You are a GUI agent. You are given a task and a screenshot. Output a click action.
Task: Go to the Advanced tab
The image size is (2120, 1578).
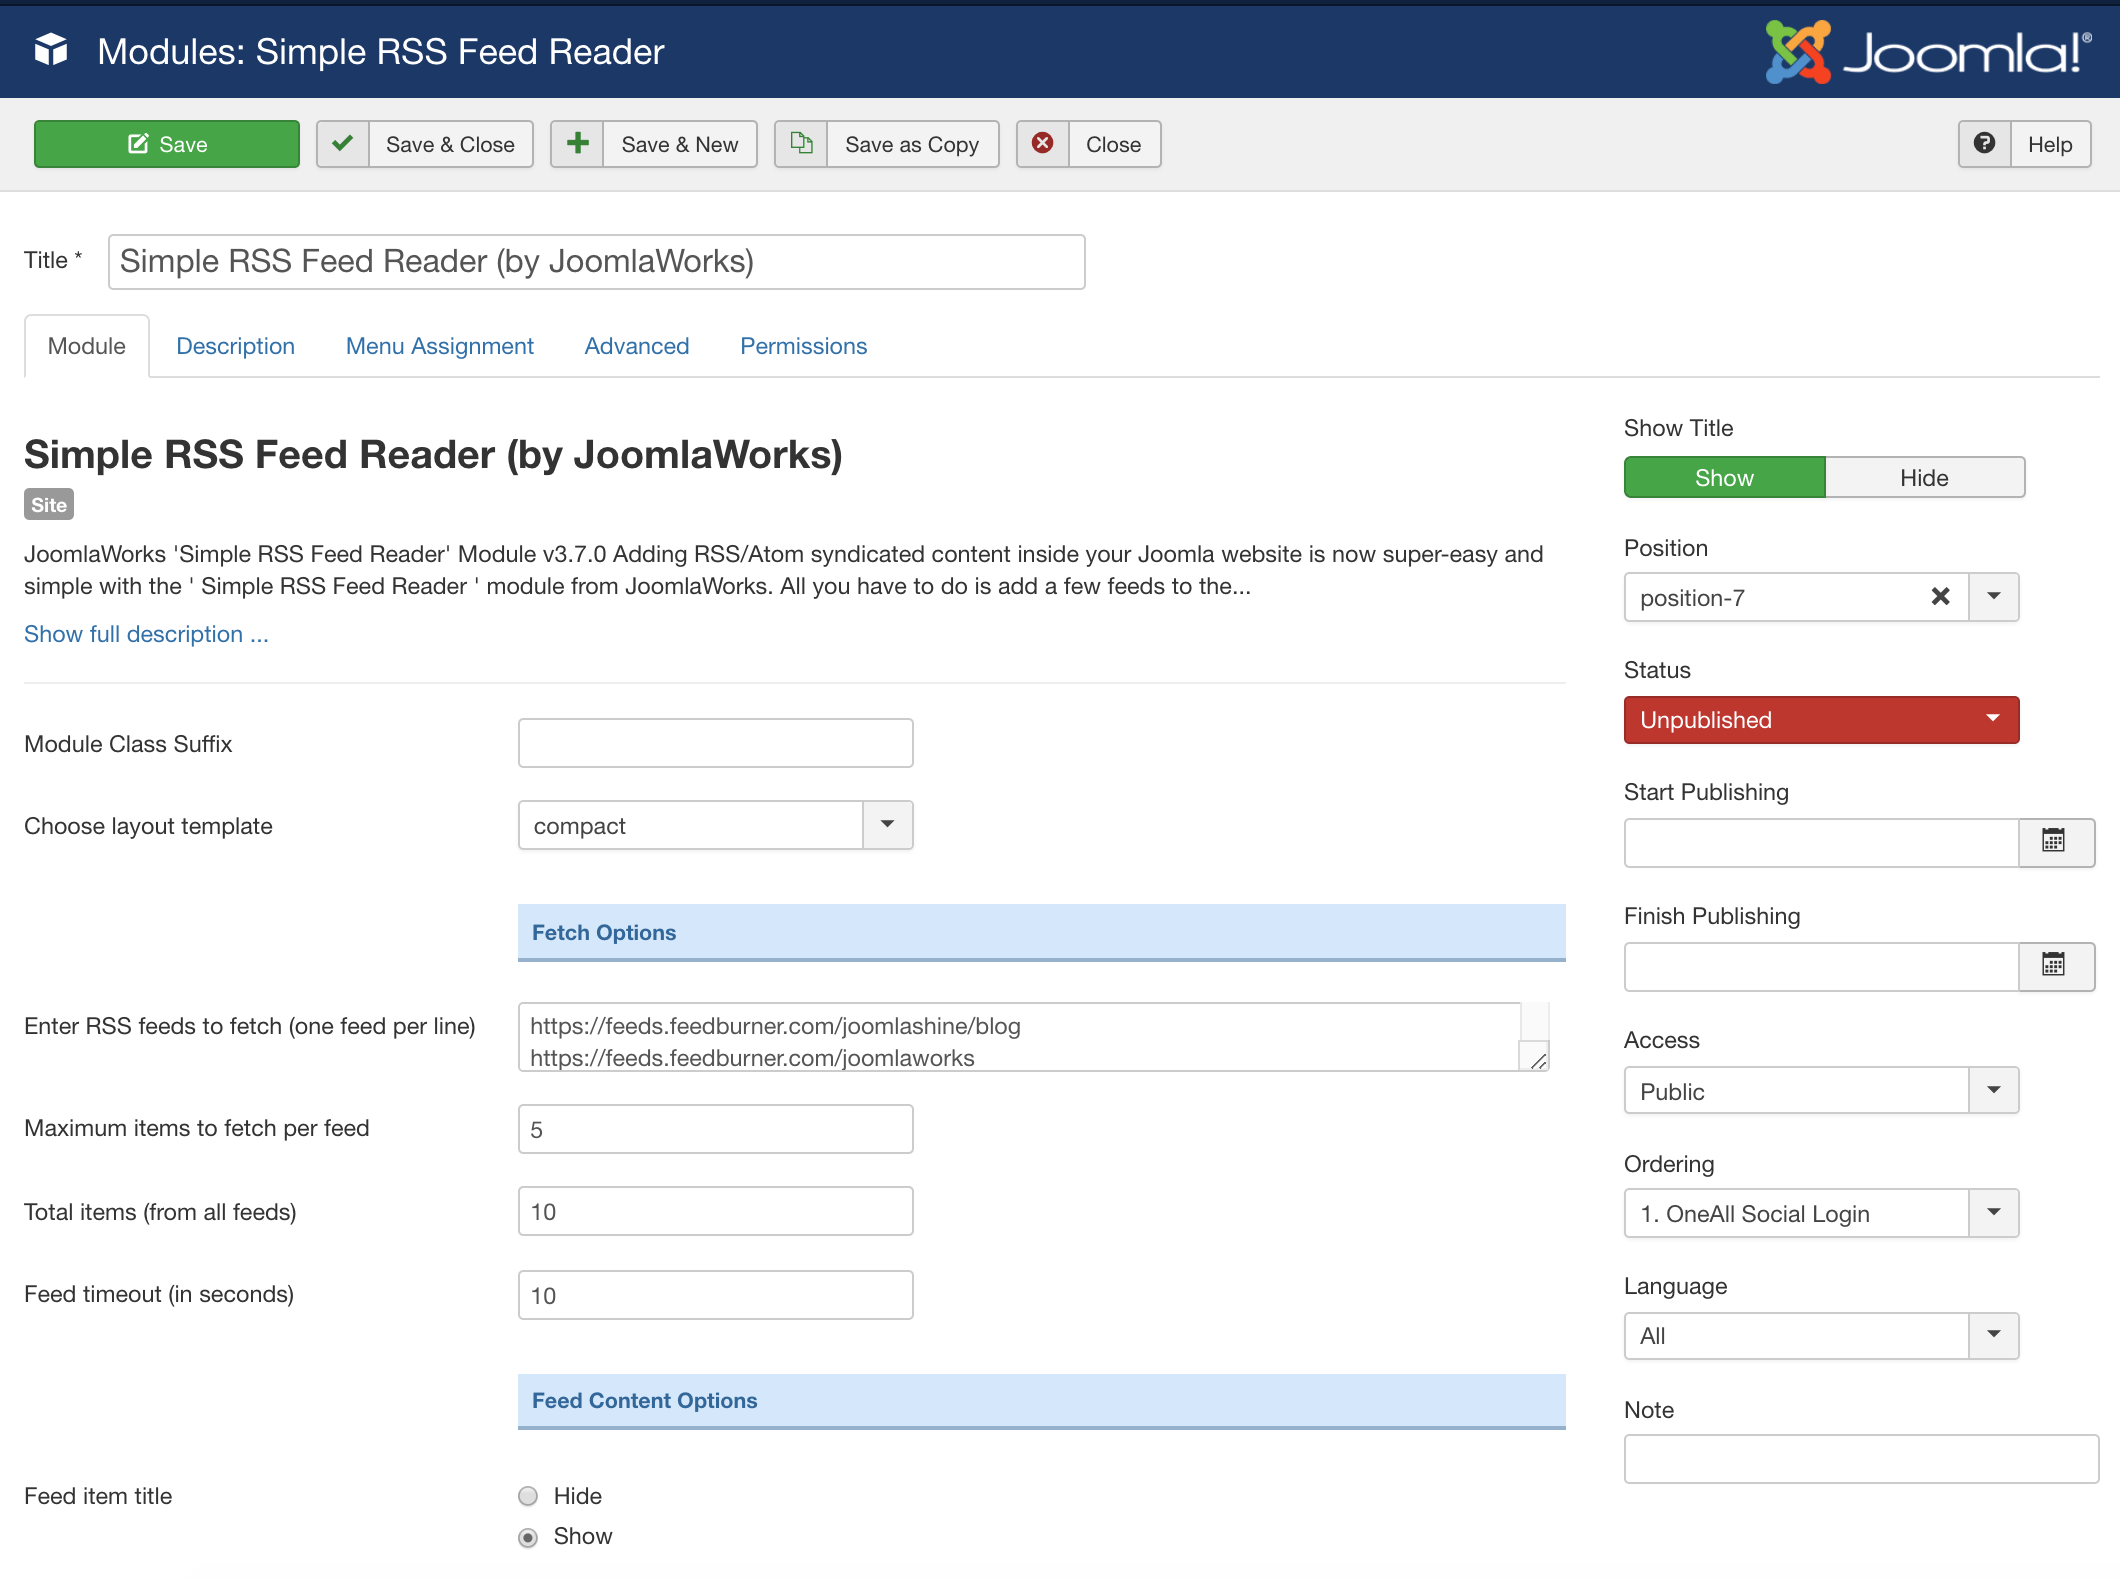(x=637, y=346)
